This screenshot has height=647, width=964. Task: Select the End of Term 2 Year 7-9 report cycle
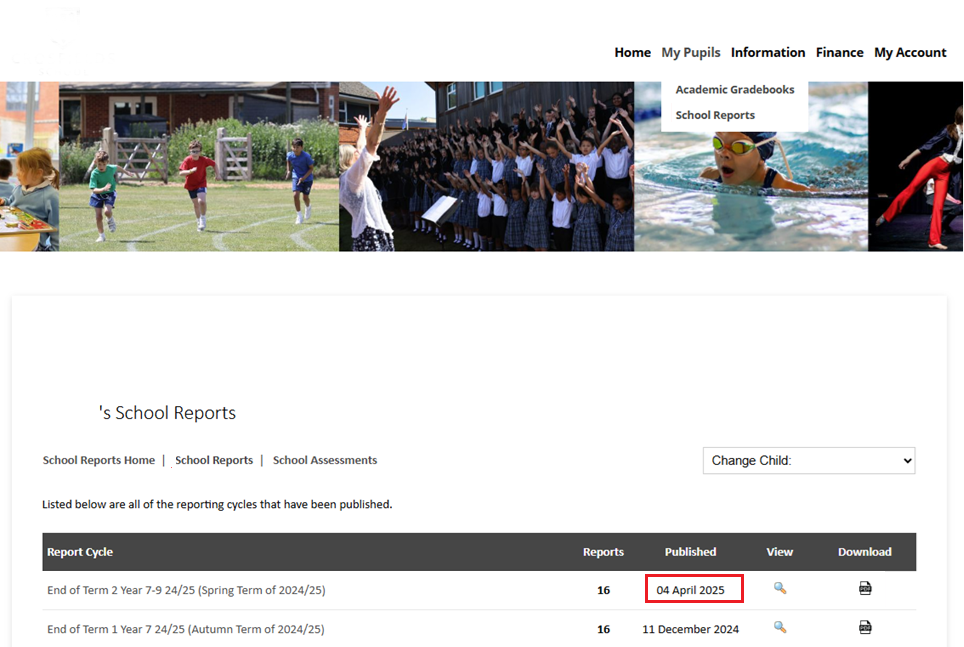coord(186,590)
